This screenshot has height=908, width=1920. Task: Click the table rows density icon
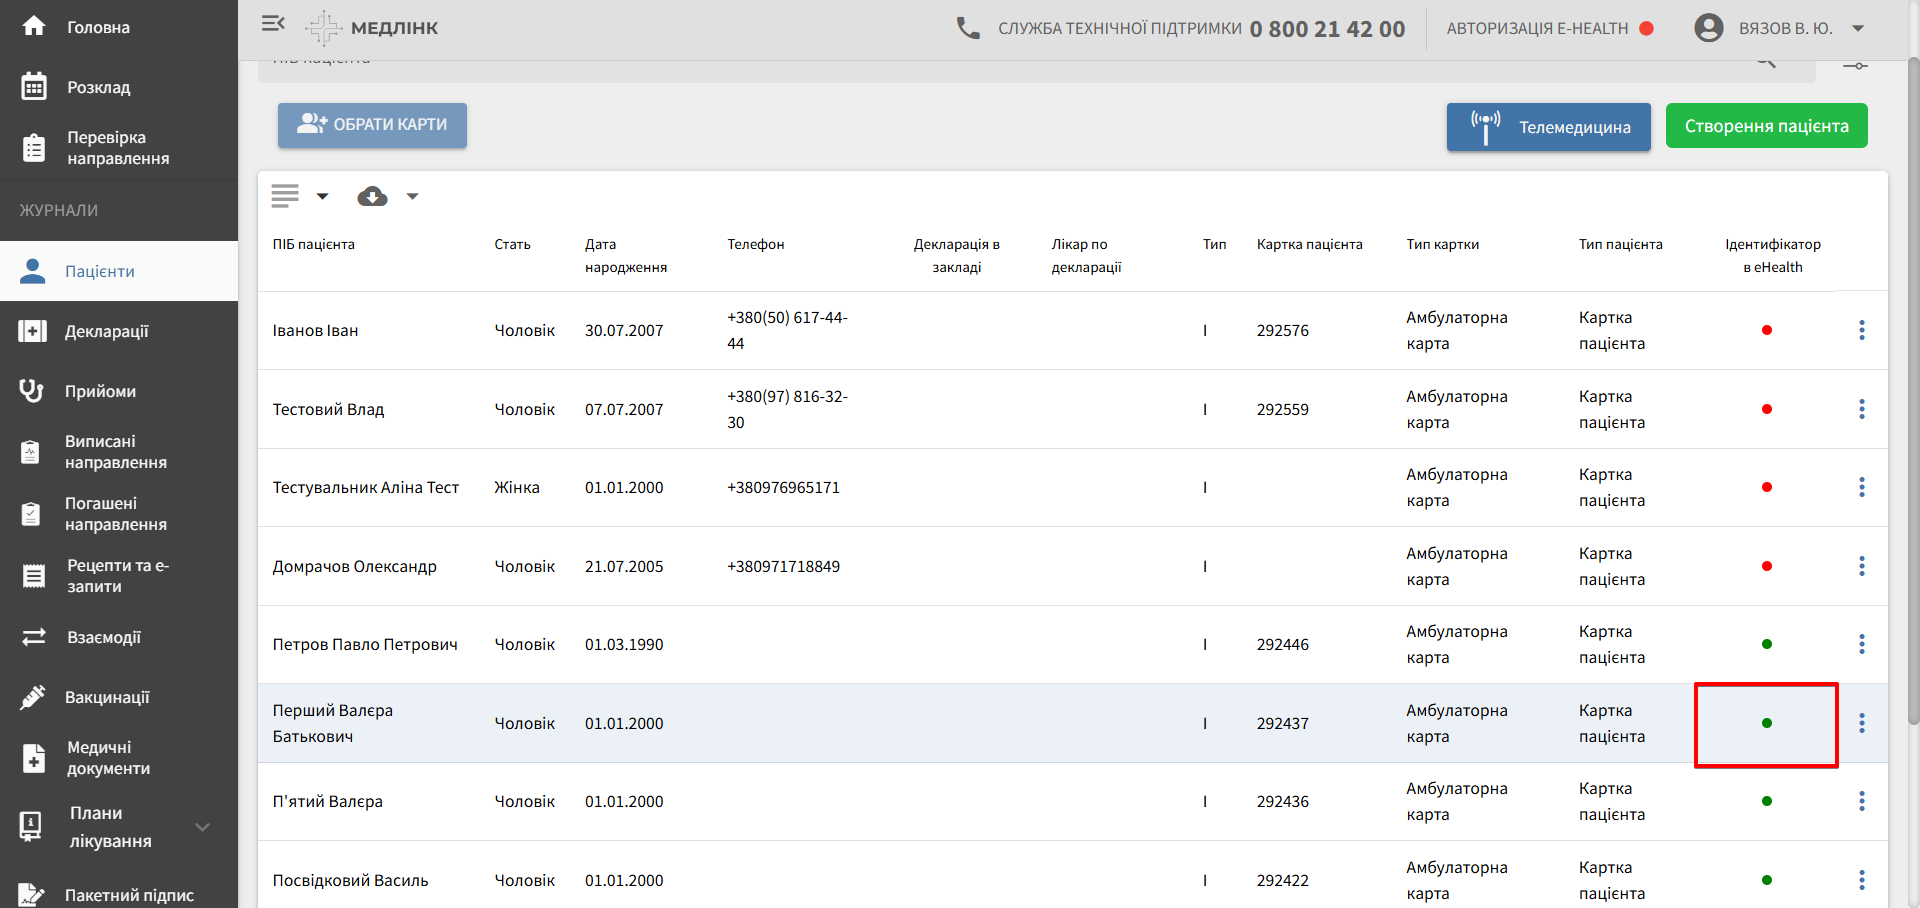click(285, 196)
